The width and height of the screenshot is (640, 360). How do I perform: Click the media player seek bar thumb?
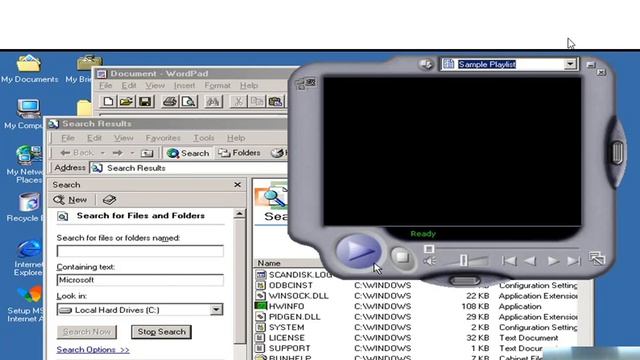tap(428, 249)
